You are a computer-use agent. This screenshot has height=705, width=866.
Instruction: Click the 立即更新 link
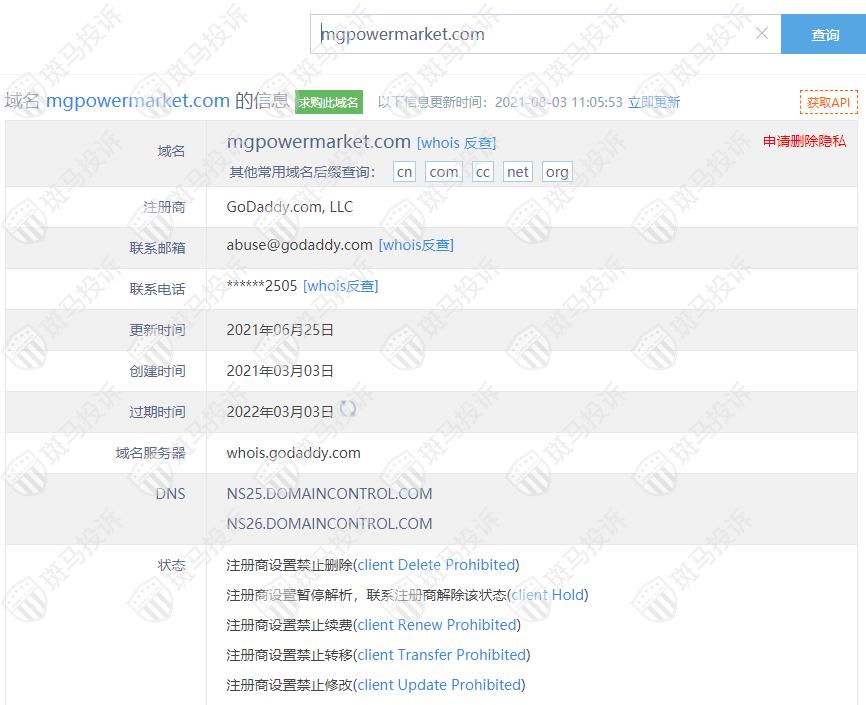[x=654, y=102]
